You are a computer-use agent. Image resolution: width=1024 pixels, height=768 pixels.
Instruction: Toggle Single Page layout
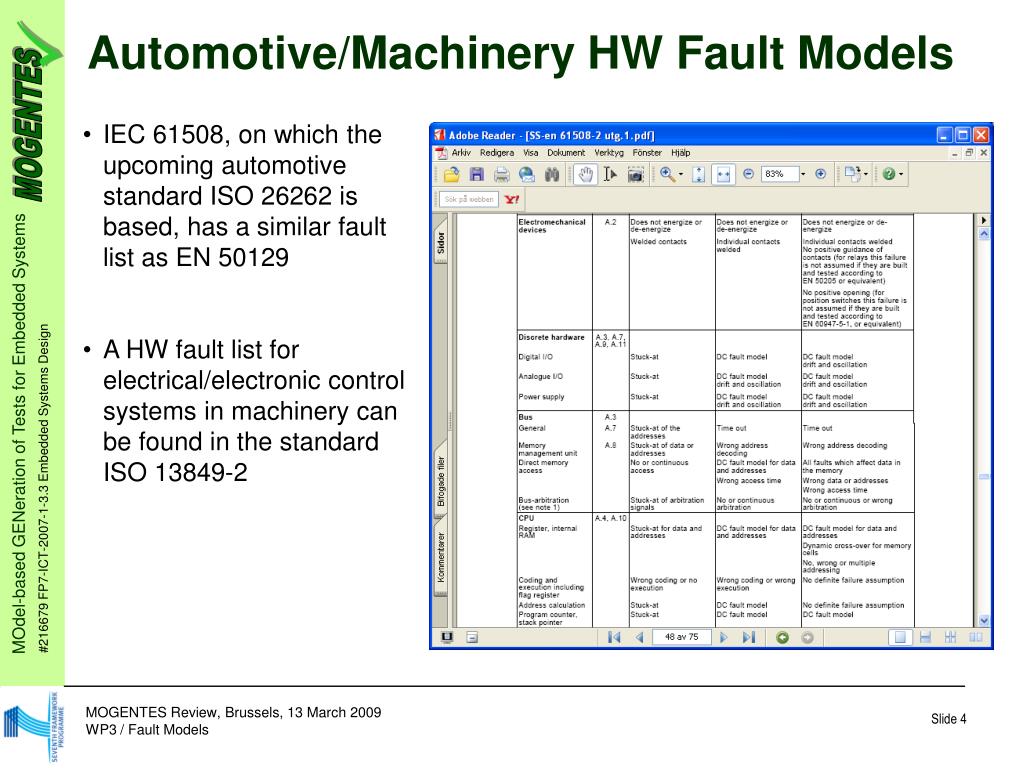[x=900, y=637]
